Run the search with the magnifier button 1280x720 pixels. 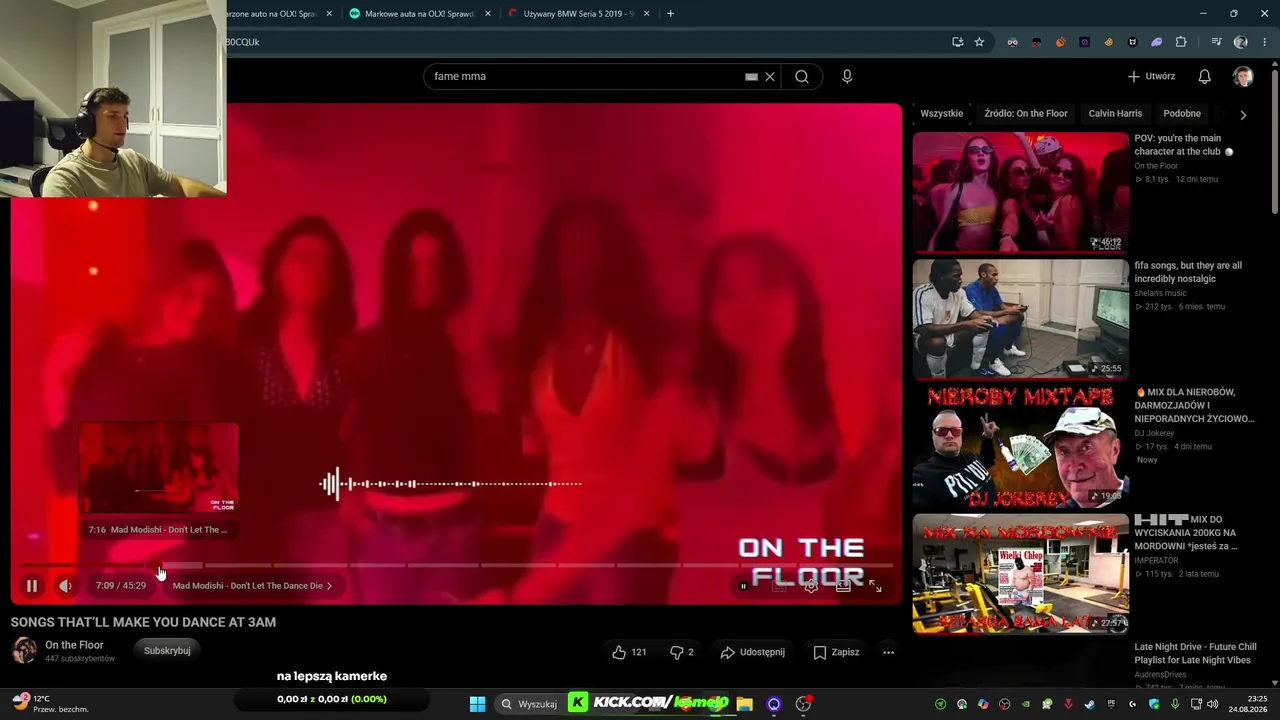(x=802, y=76)
